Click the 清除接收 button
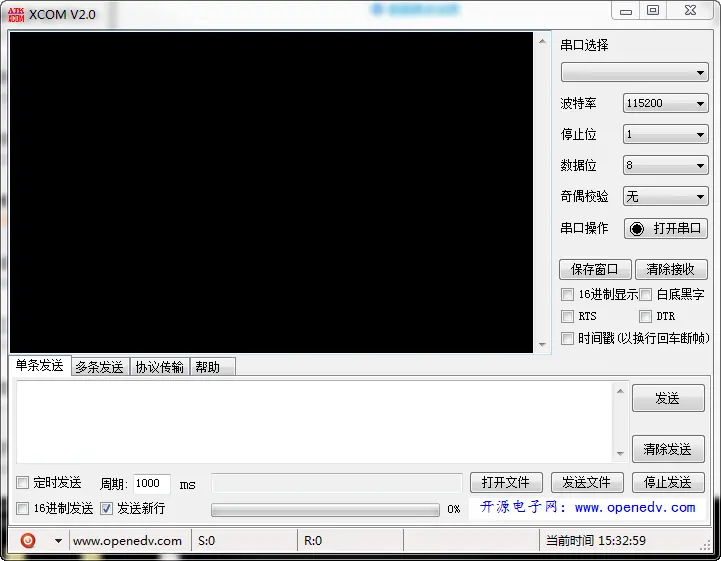The height and width of the screenshot is (561, 721). coord(671,269)
